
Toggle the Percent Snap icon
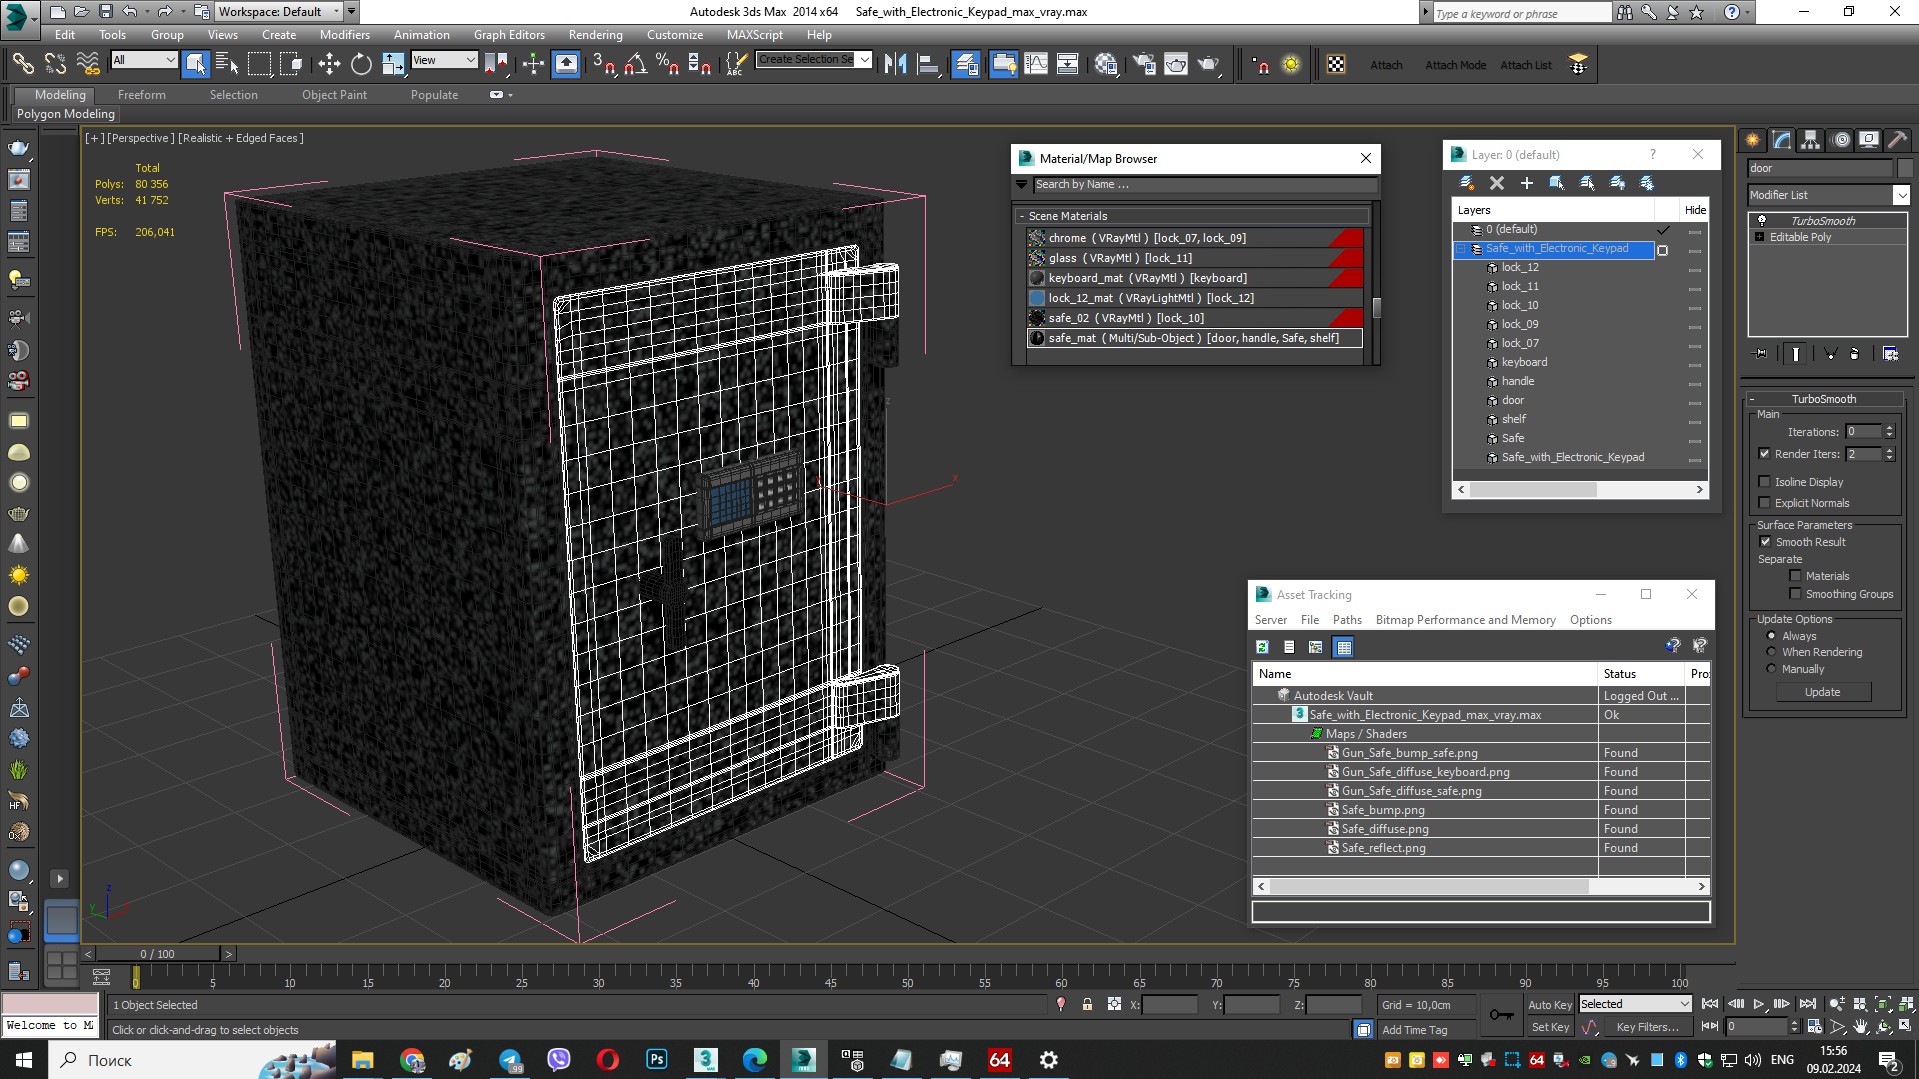coord(667,64)
